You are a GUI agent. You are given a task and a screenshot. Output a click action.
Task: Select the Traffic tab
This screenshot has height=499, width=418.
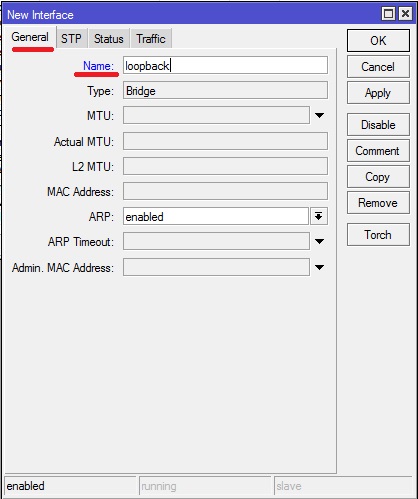pyautogui.click(x=151, y=39)
